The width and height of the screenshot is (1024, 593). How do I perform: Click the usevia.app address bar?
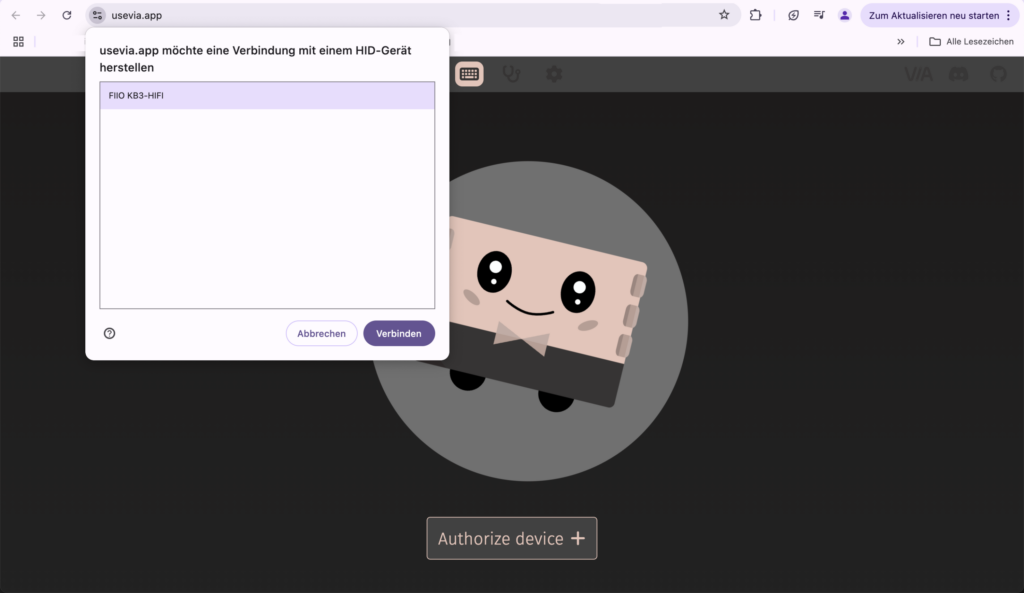[x=400, y=15]
